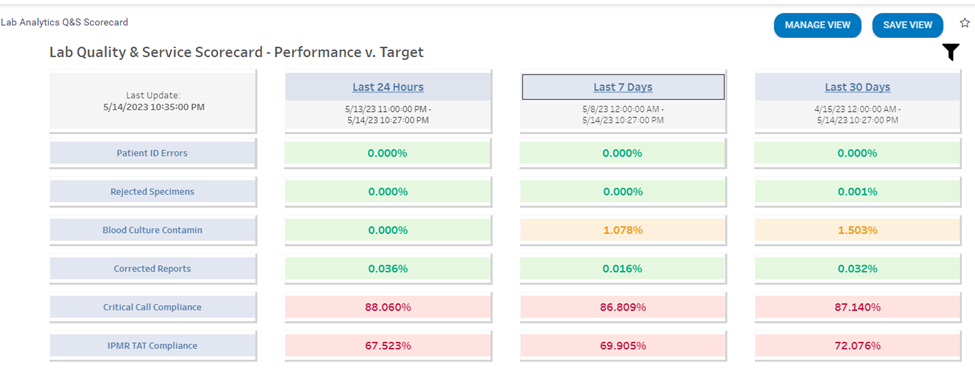Click the Rejected Specimens row label
This screenshot has width=975, height=368.
pos(152,191)
